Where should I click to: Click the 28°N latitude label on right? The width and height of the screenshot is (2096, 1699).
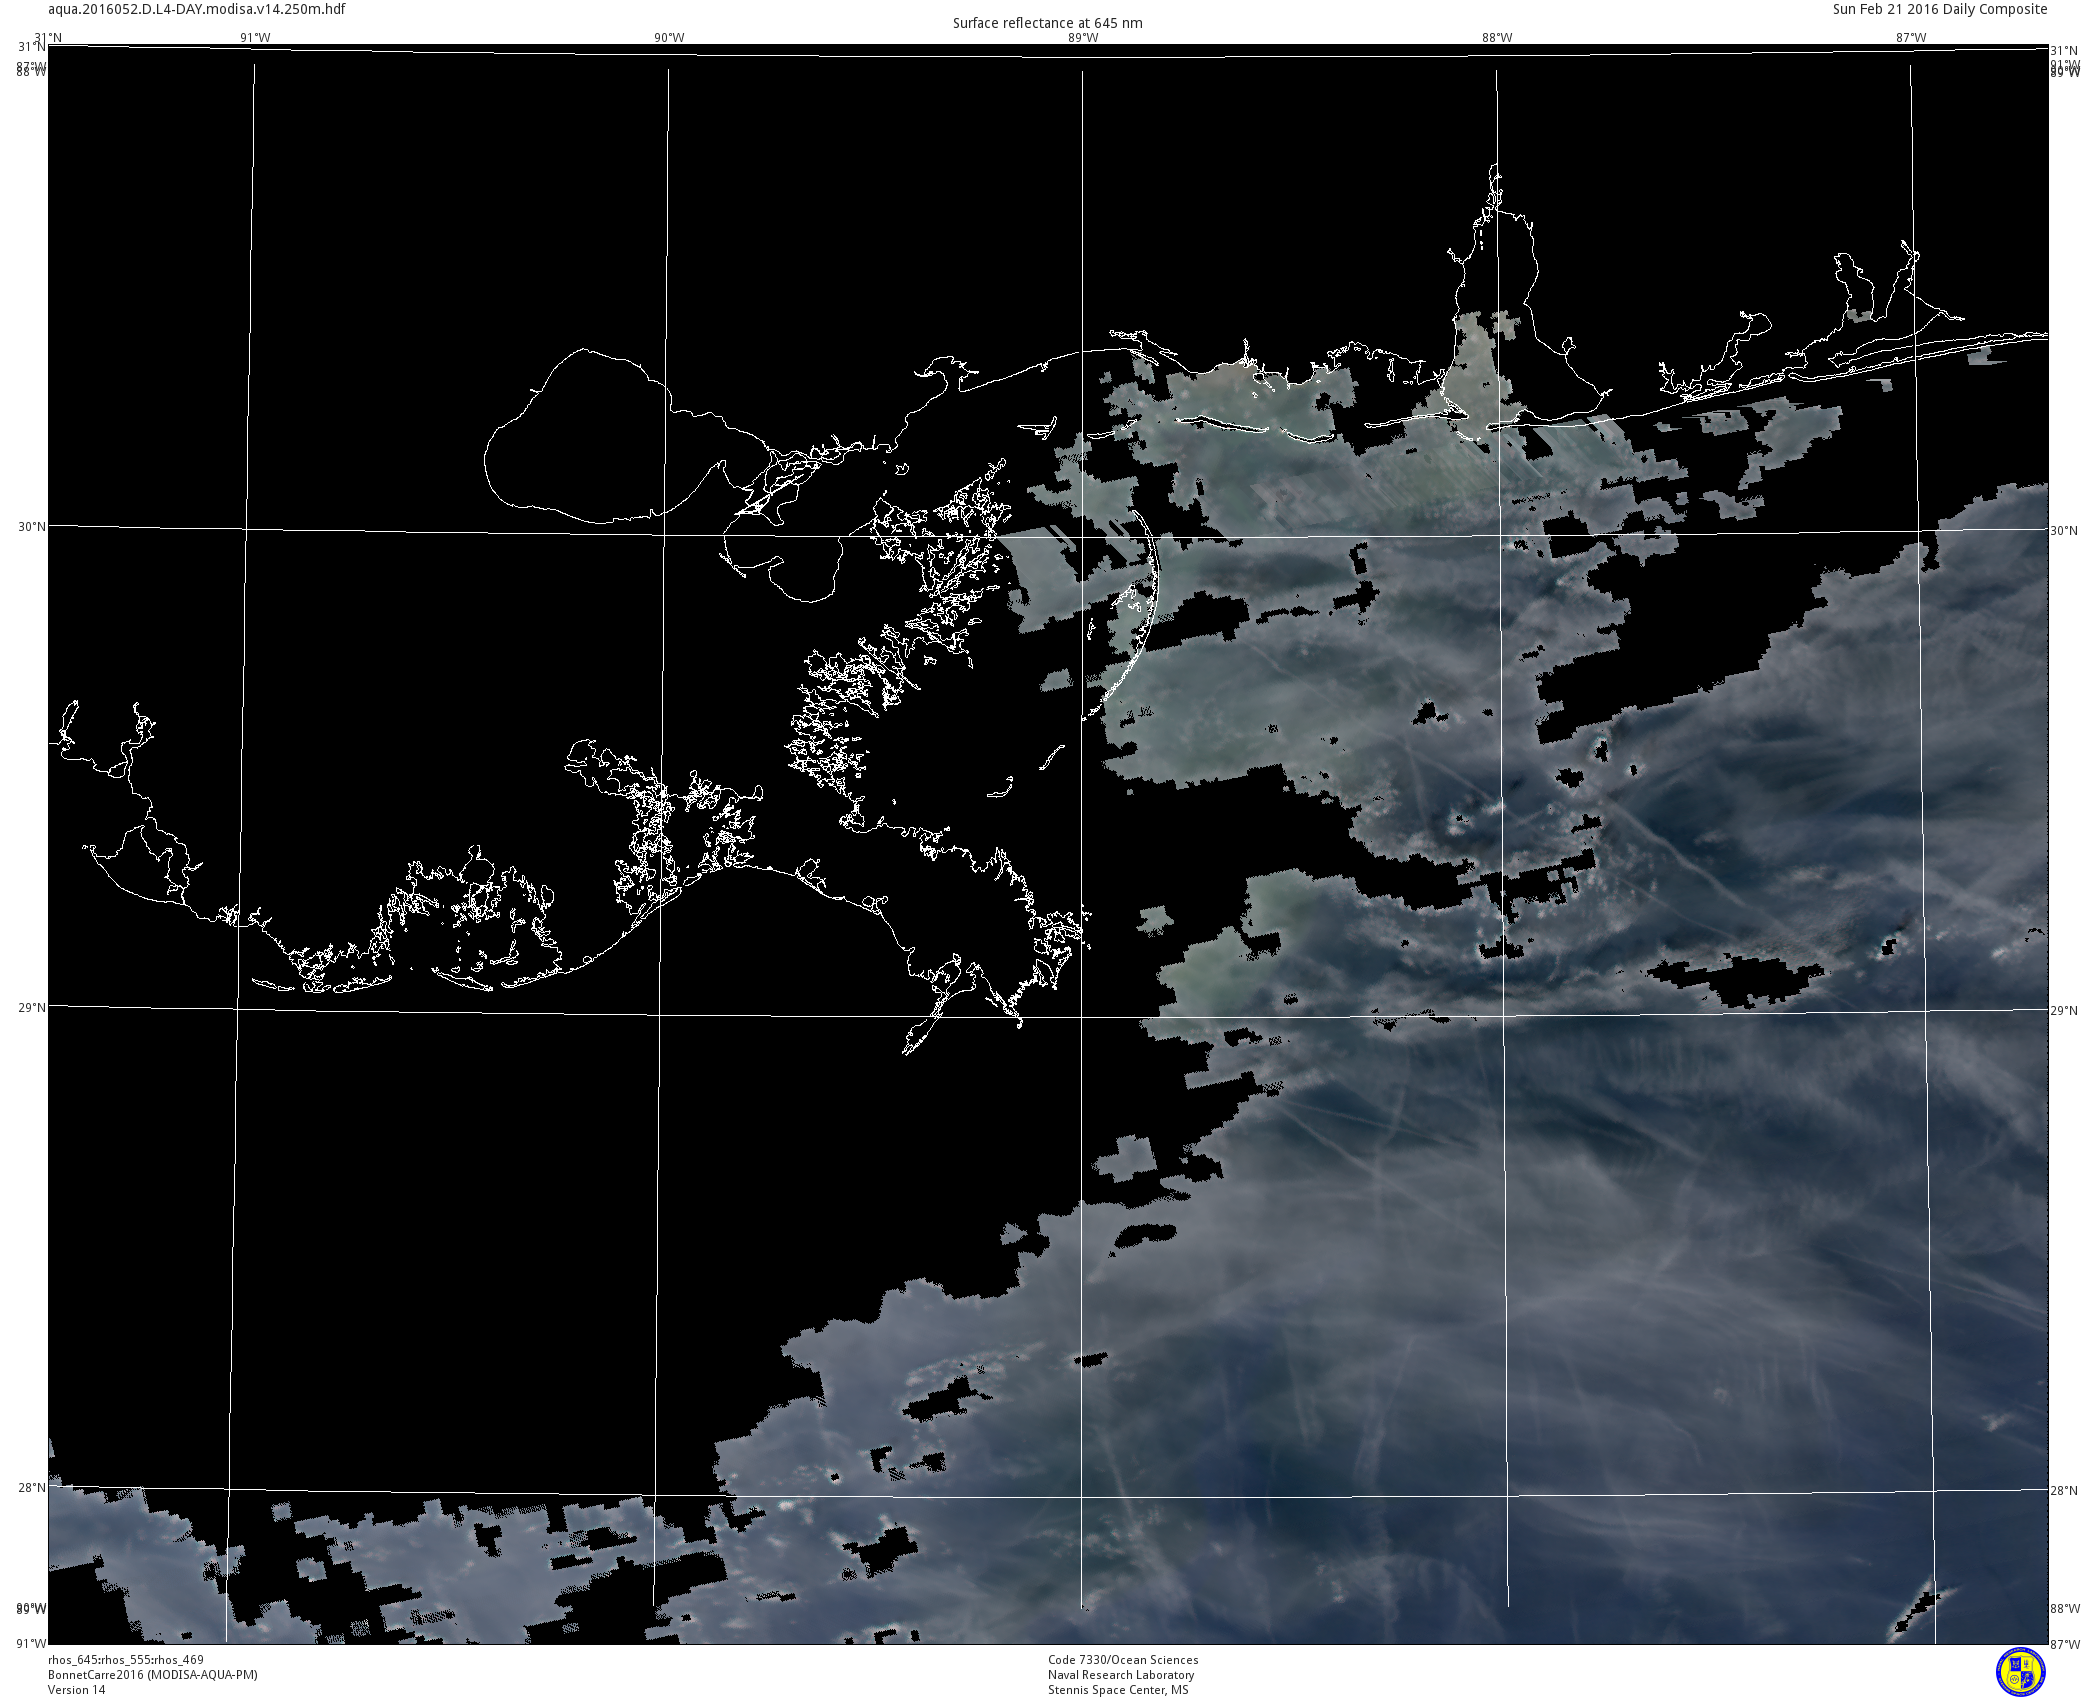coord(2064,1491)
